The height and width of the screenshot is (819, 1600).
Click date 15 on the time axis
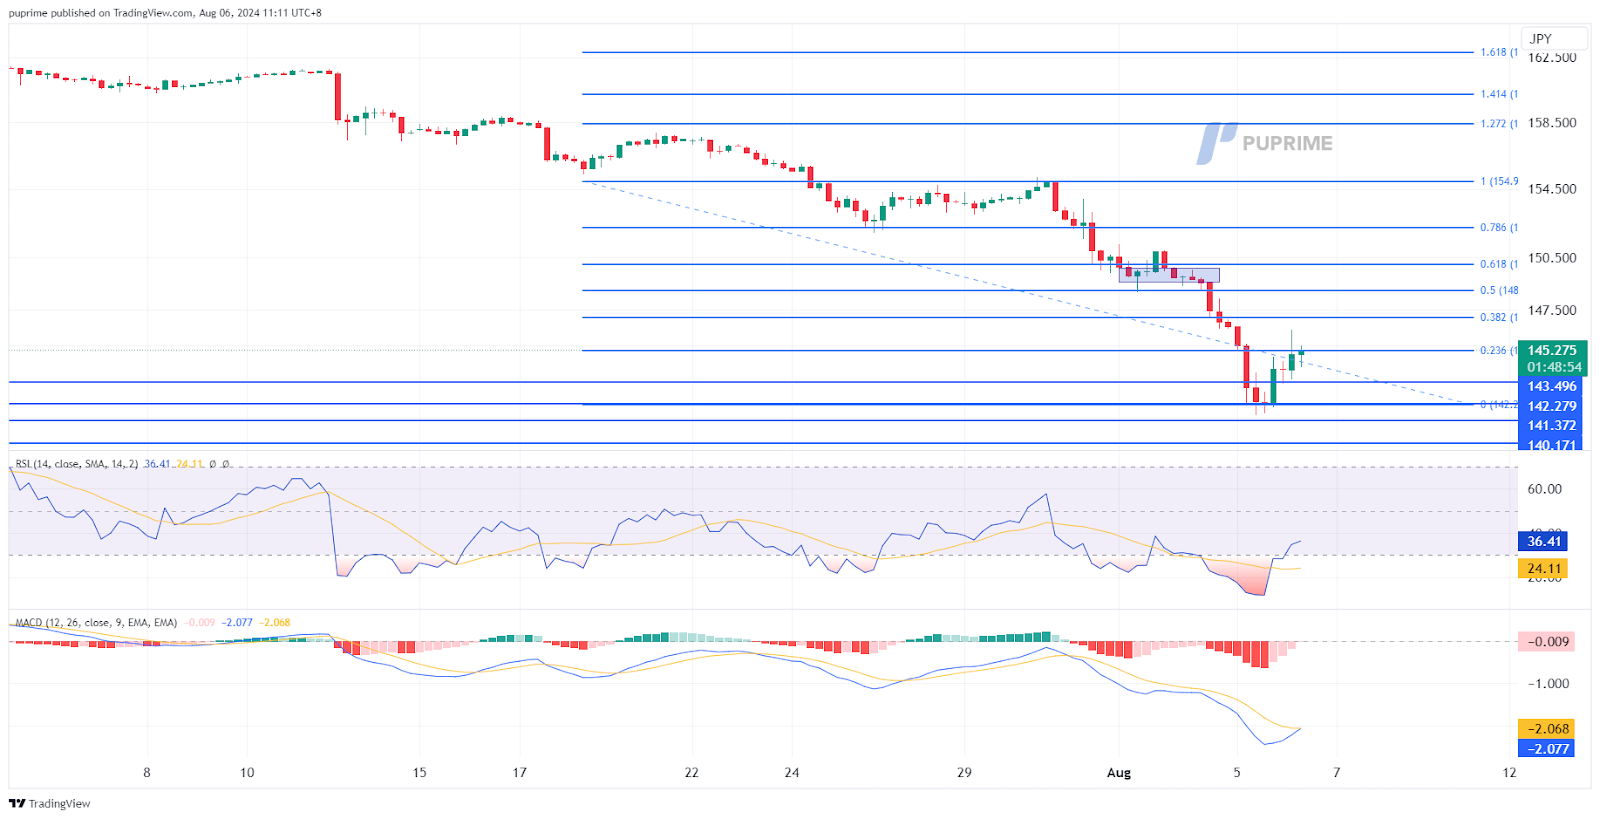pos(419,773)
